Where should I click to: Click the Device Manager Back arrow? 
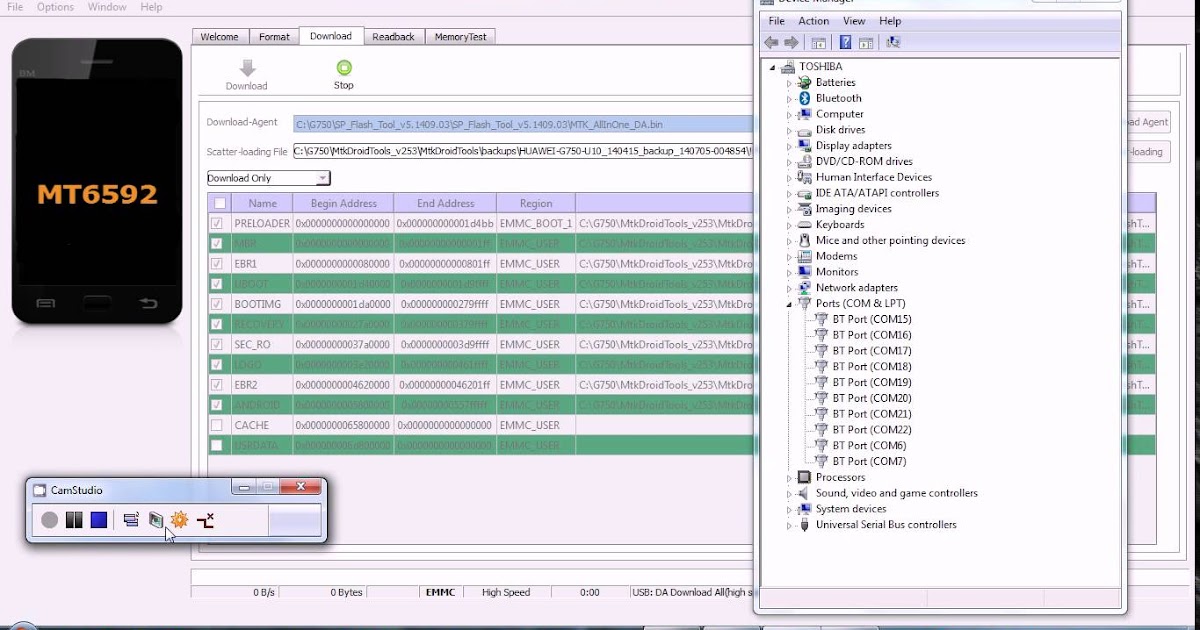(771, 42)
